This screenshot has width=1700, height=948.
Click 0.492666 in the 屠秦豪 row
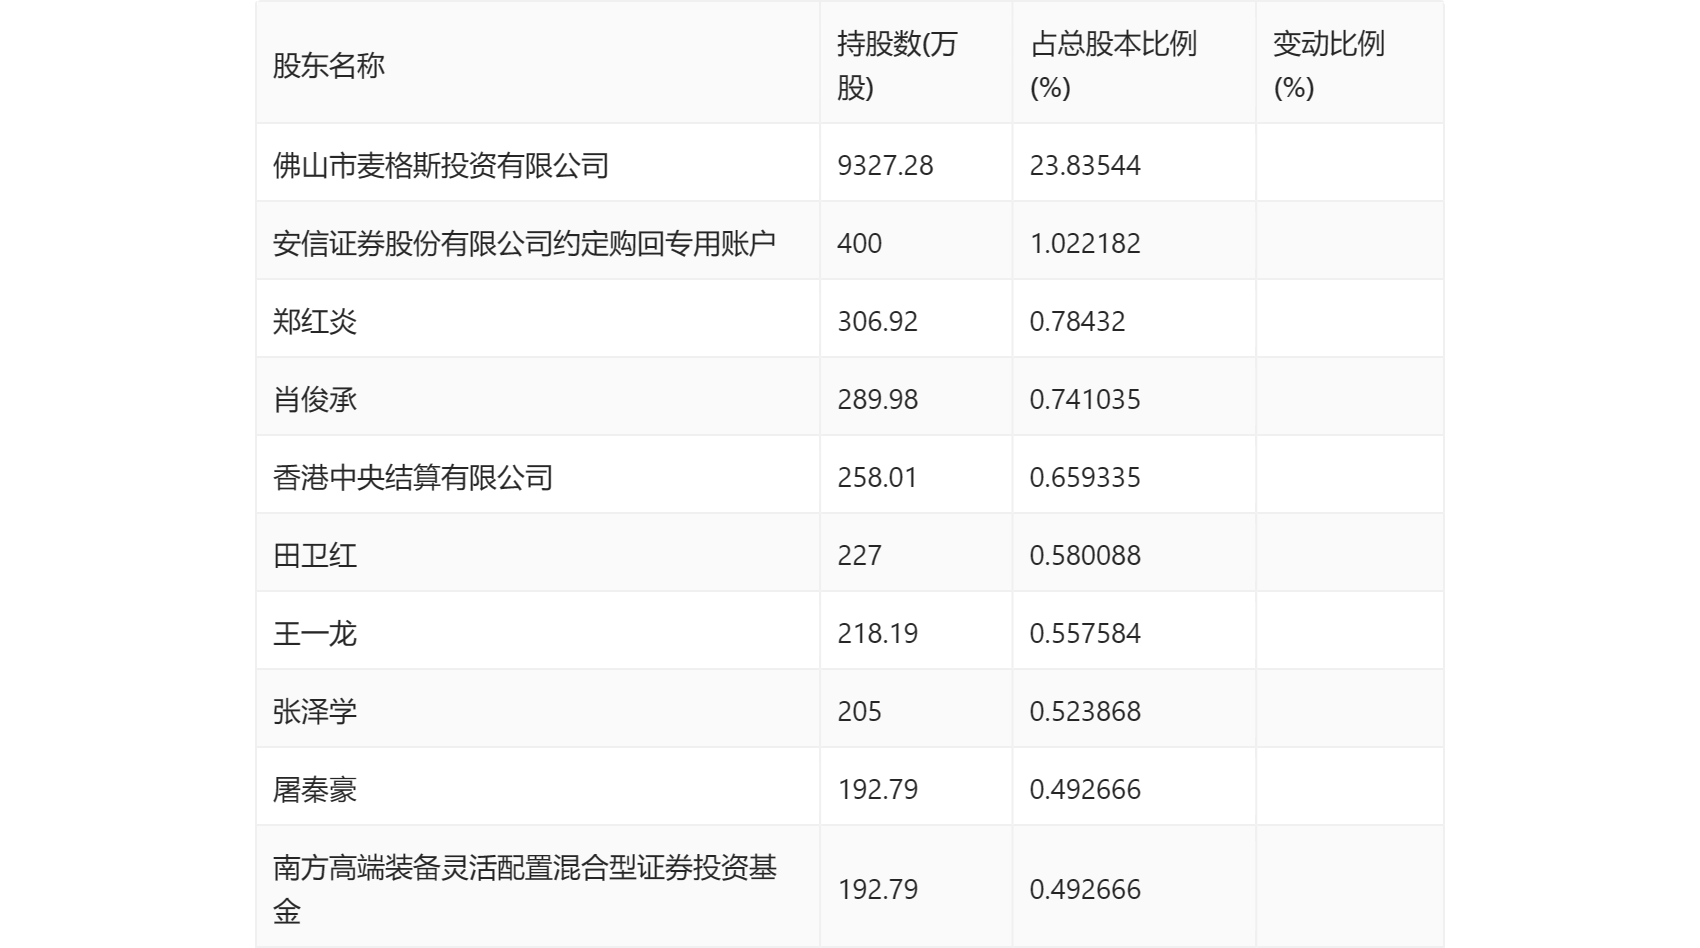pyautogui.click(x=1085, y=789)
